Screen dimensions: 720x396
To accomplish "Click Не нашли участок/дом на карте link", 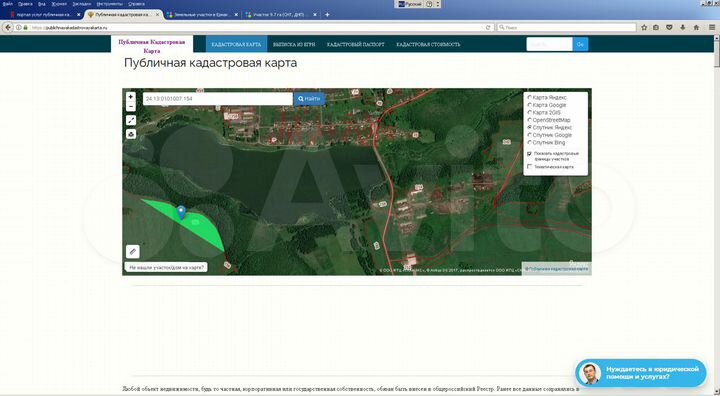I will click(166, 267).
